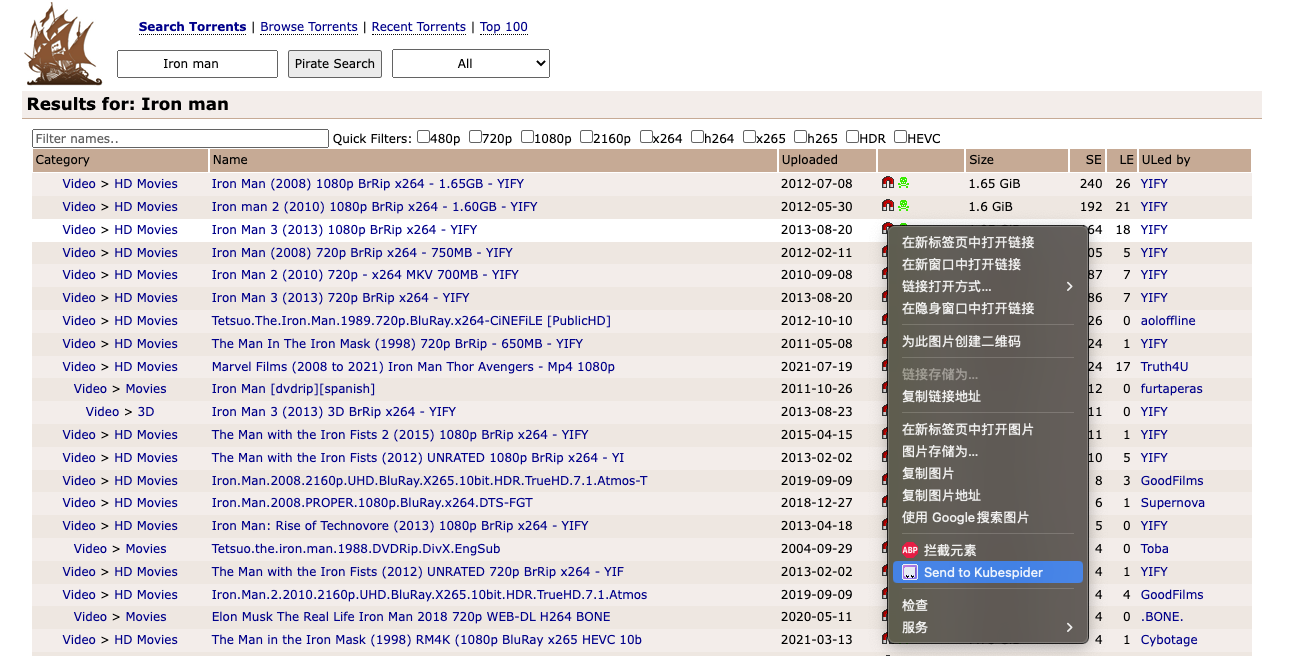
Task: Click the Kubespider icon in context menu
Action: (x=909, y=572)
